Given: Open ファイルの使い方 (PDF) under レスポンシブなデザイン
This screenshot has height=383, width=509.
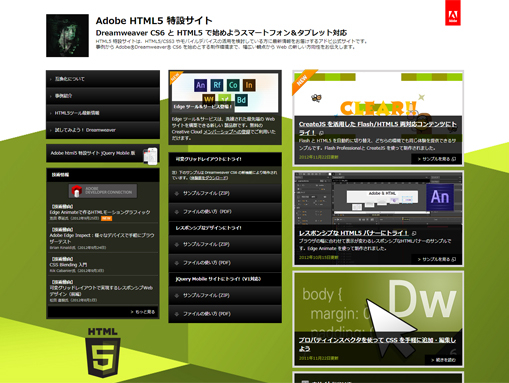Looking at the screenshot, I should pyautogui.click(x=225, y=263).
